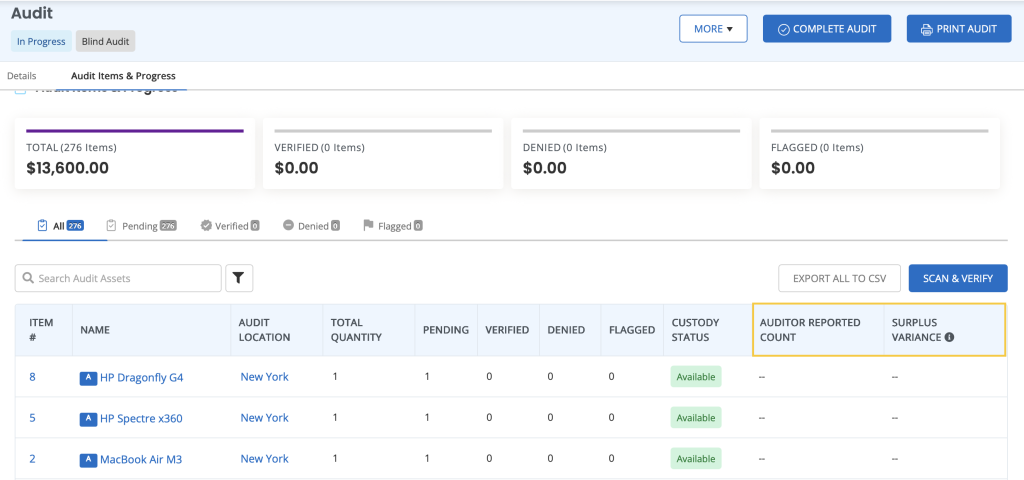Select the Audit Items & Progress tab
Image resolution: width=1024 pixels, height=480 pixels.
click(123, 76)
